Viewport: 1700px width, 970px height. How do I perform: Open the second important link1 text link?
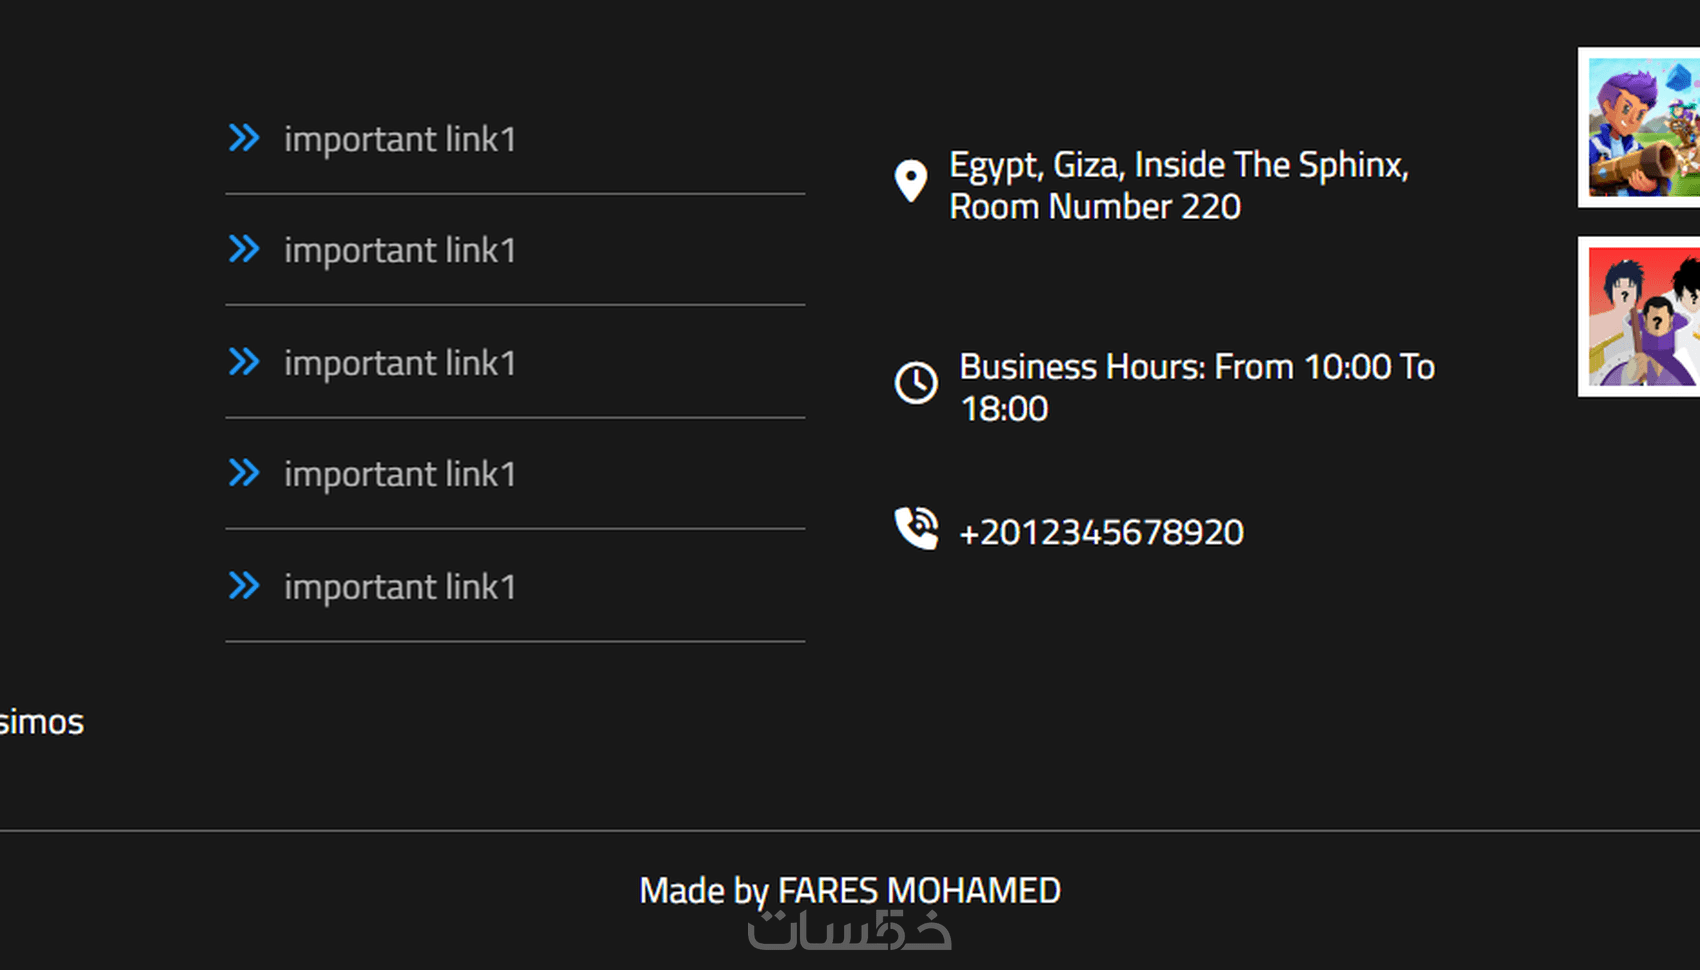[400, 250]
